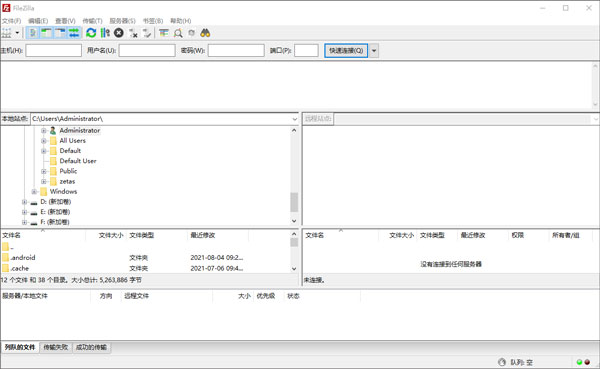Click the queue status icon in status bar
The height and width of the screenshot is (369, 600).
[x=502, y=362]
